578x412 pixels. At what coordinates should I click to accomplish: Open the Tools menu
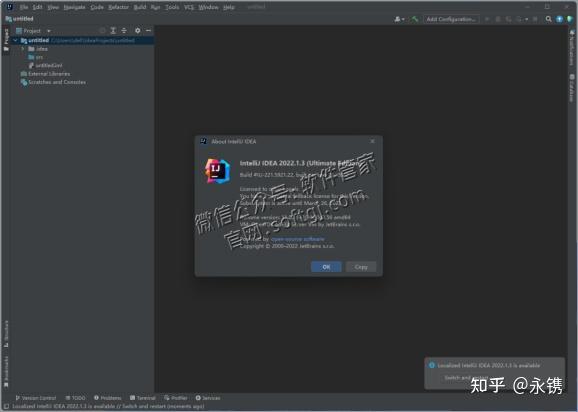click(x=172, y=7)
